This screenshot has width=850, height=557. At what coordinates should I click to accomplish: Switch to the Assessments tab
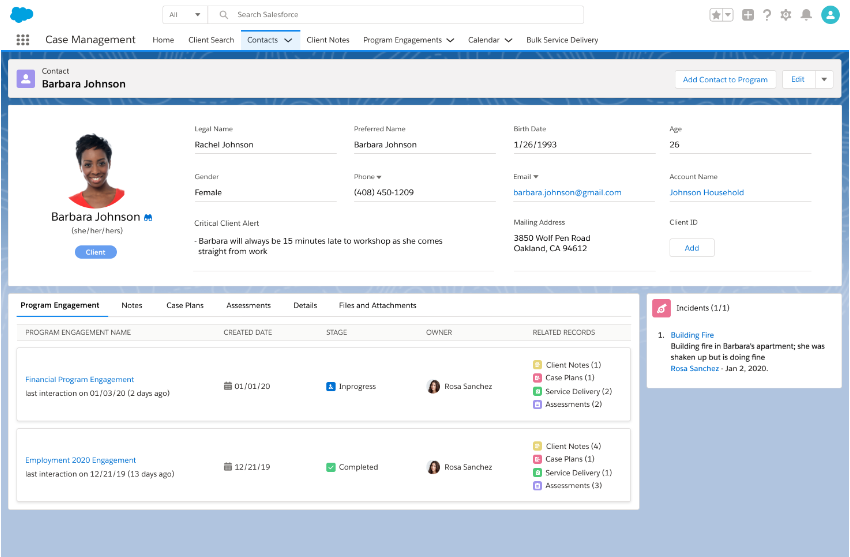click(248, 306)
